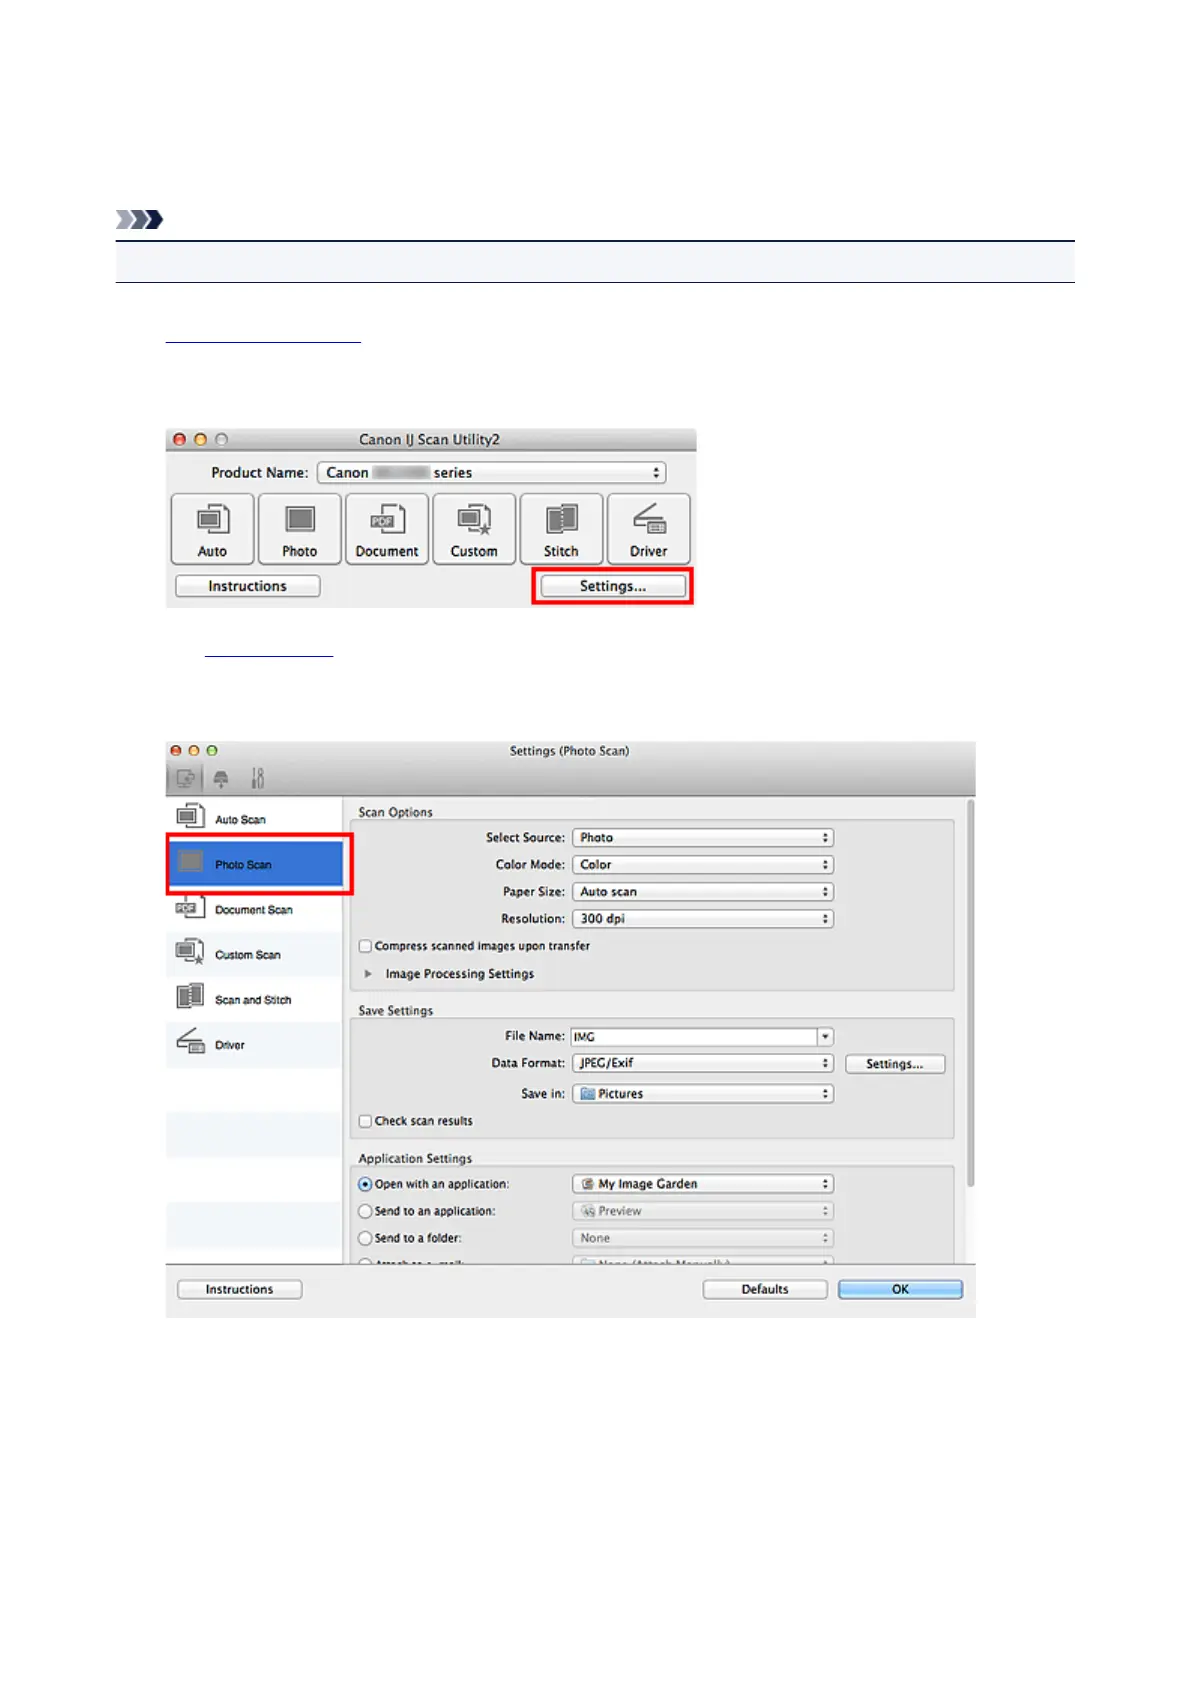This screenshot has width=1191, height=1684.
Task: Click the Photo scan icon in Scan Utility2
Action: point(299,529)
